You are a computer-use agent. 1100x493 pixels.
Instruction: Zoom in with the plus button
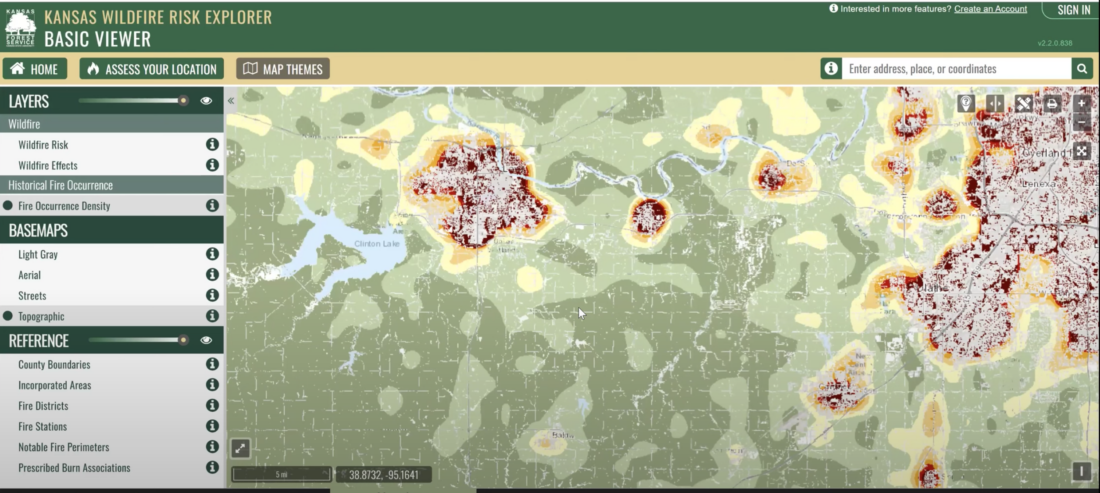tap(1082, 103)
